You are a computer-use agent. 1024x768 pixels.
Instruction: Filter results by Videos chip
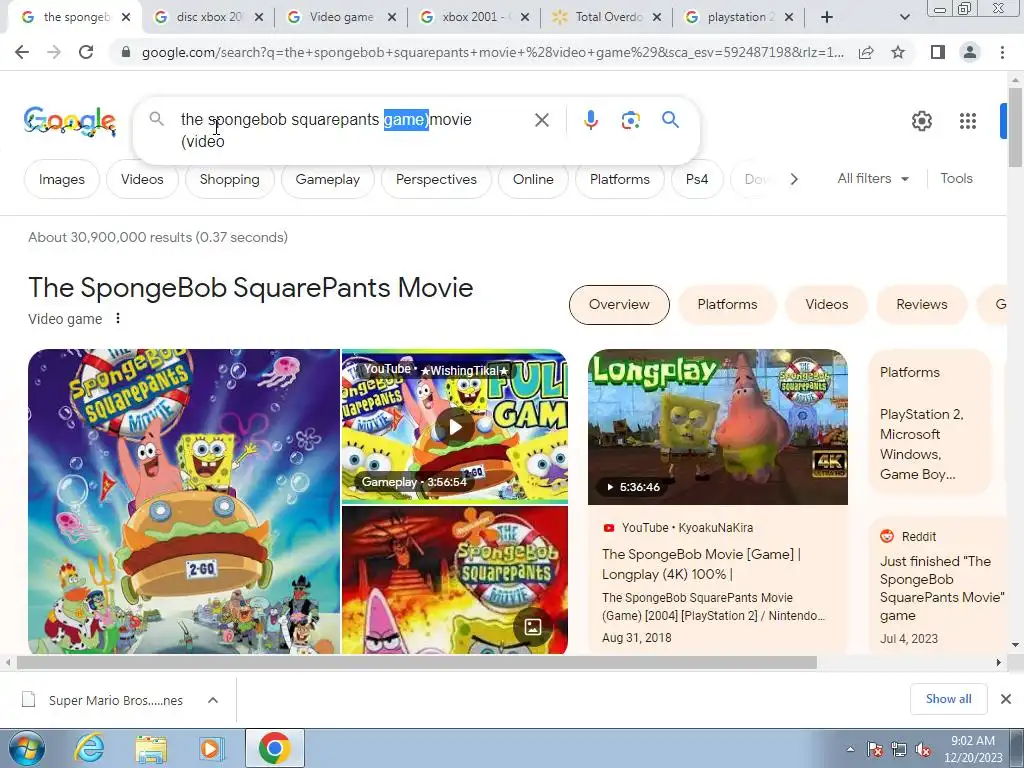pos(142,179)
